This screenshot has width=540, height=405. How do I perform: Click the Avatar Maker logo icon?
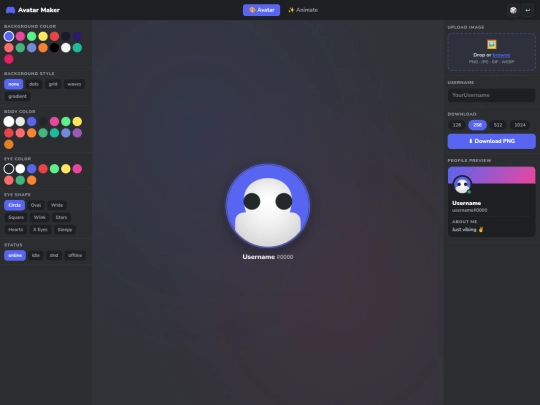point(10,10)
